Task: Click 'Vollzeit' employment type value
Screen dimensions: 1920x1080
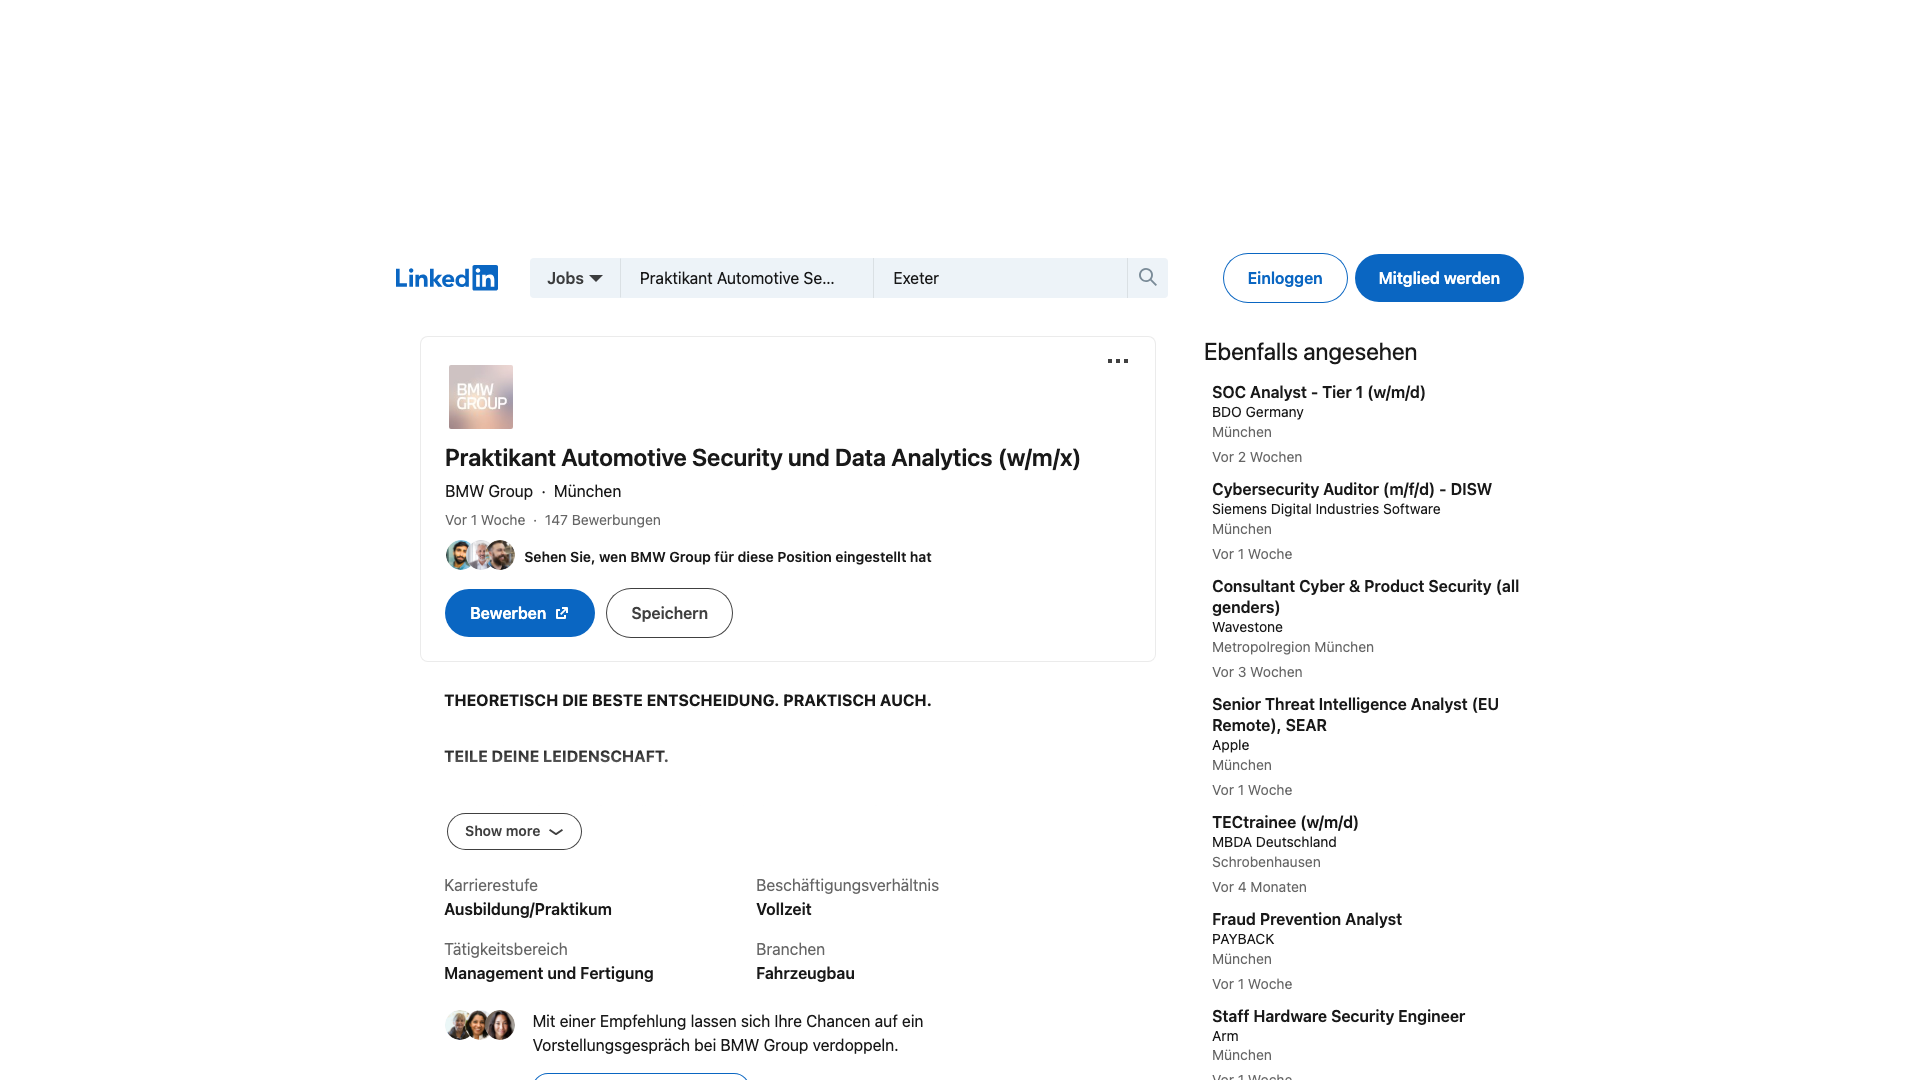Action: 783,909
